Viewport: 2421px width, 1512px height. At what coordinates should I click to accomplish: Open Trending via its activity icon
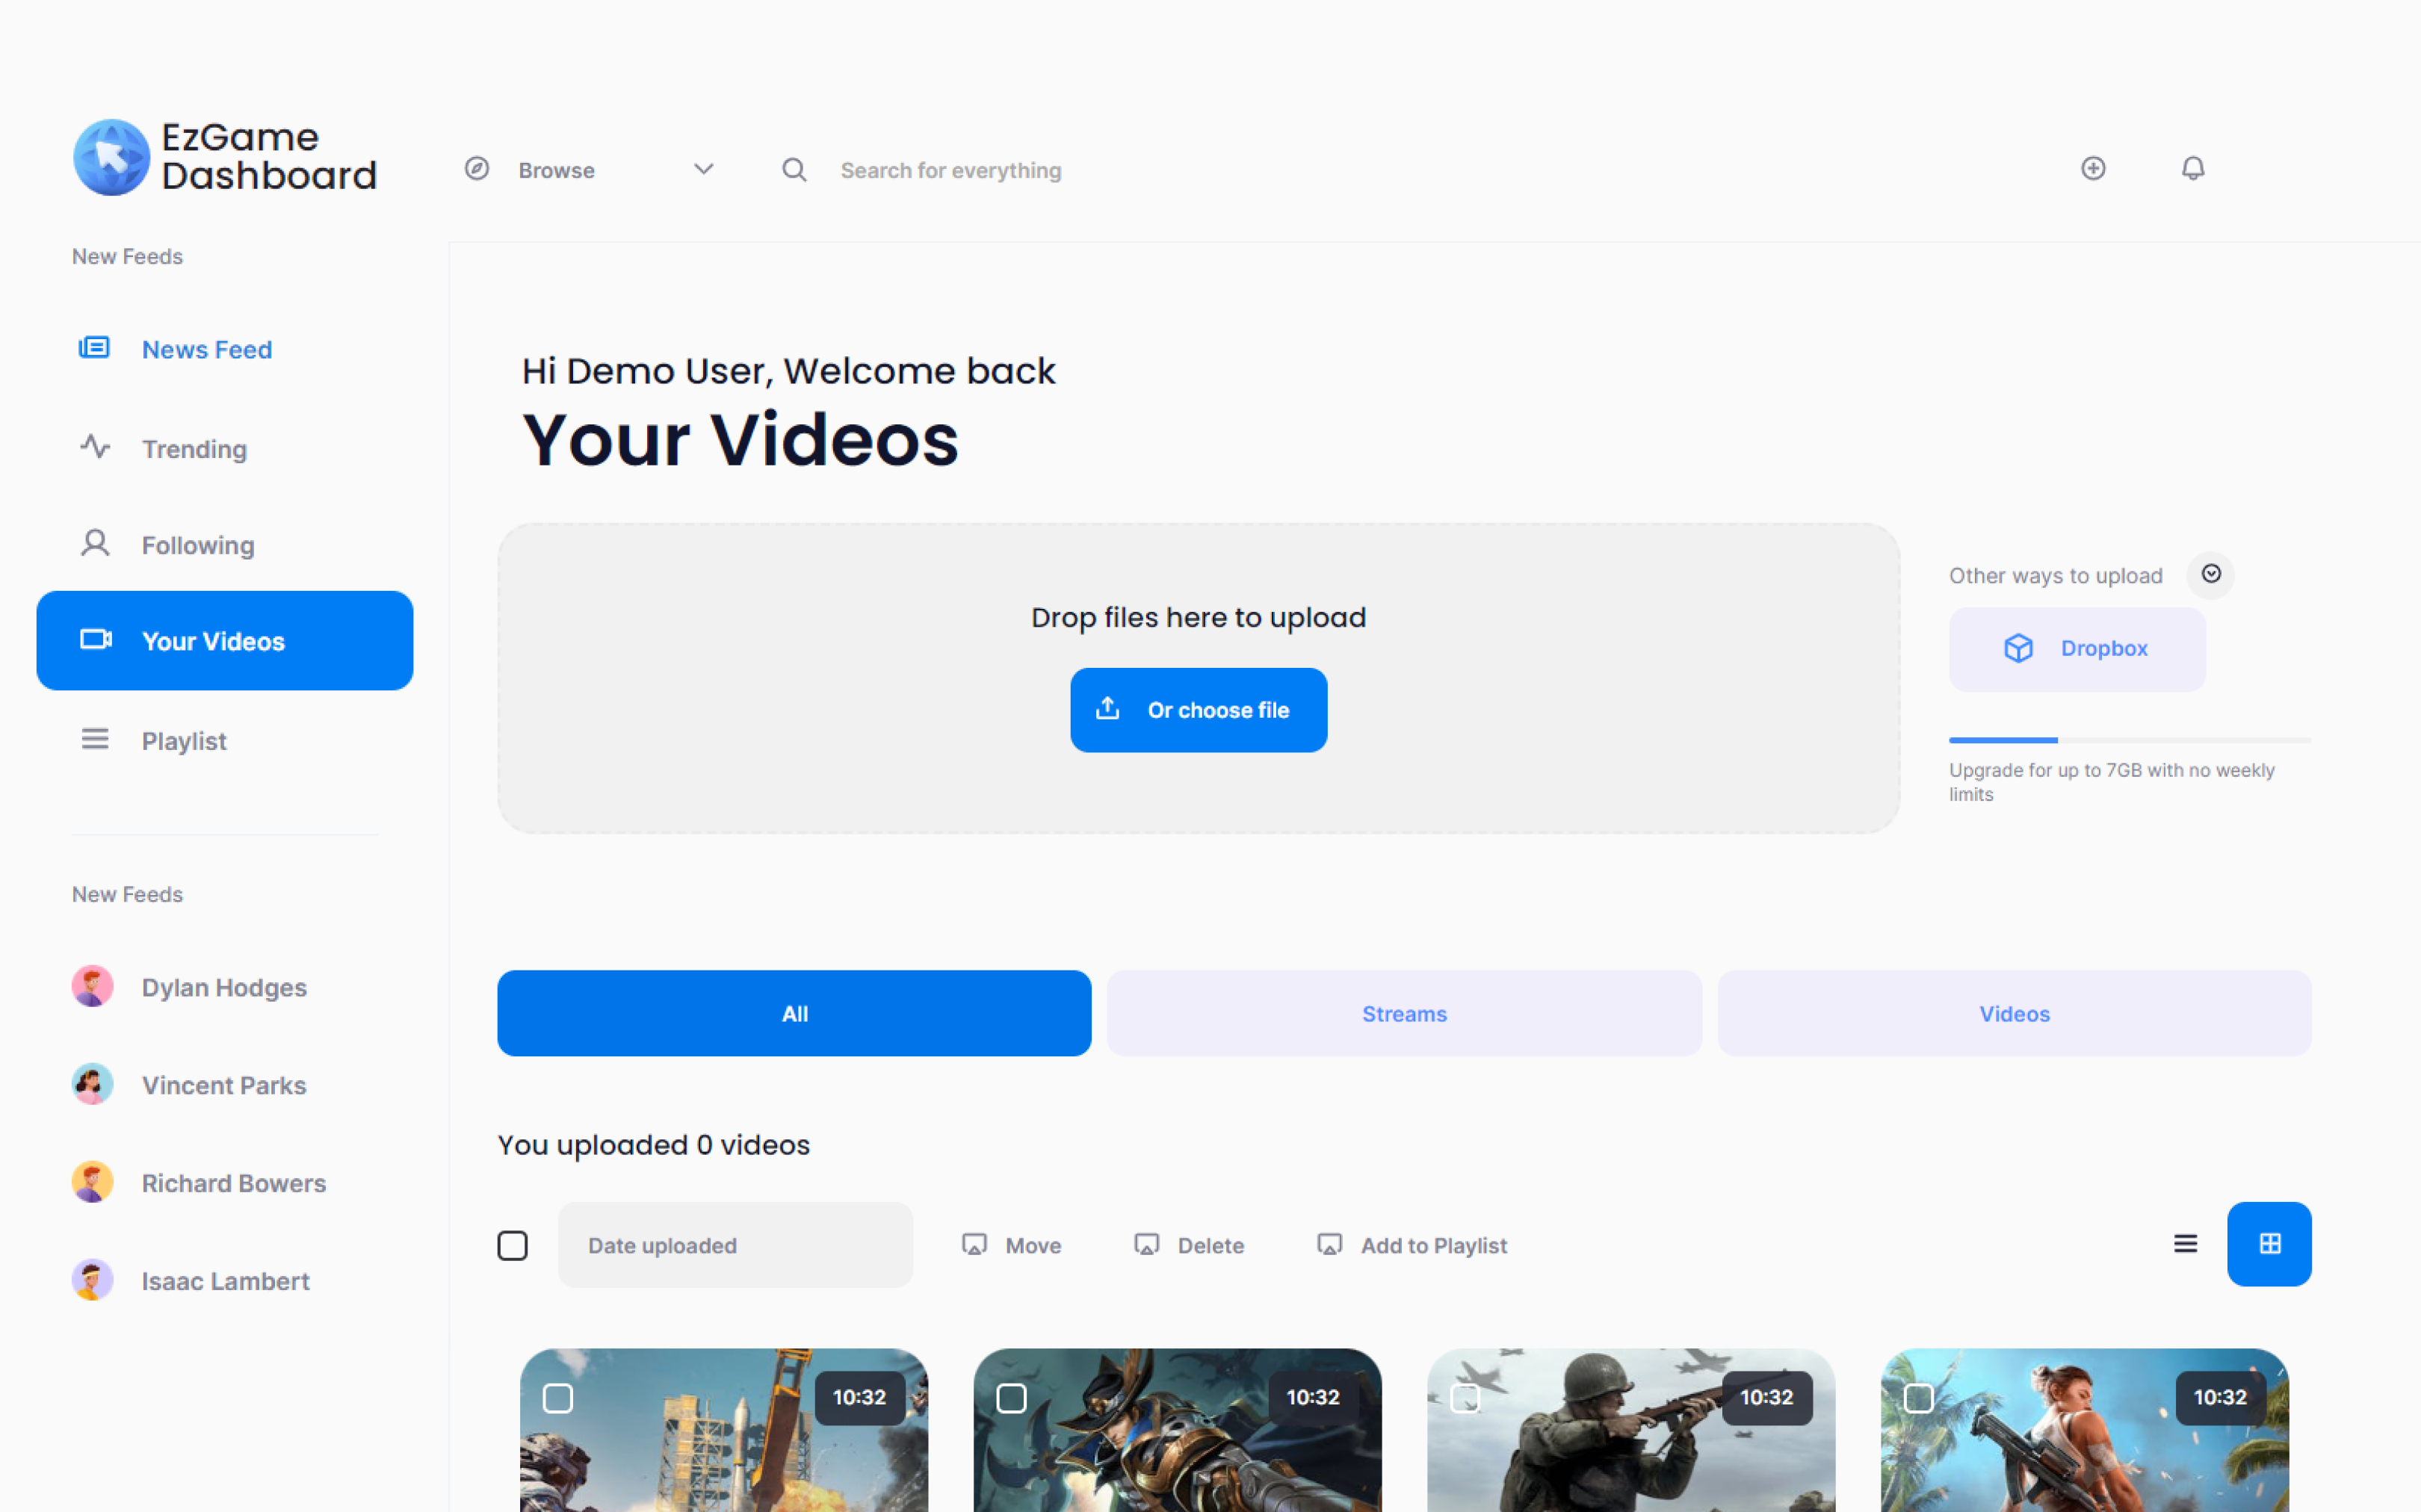(93, 447)
